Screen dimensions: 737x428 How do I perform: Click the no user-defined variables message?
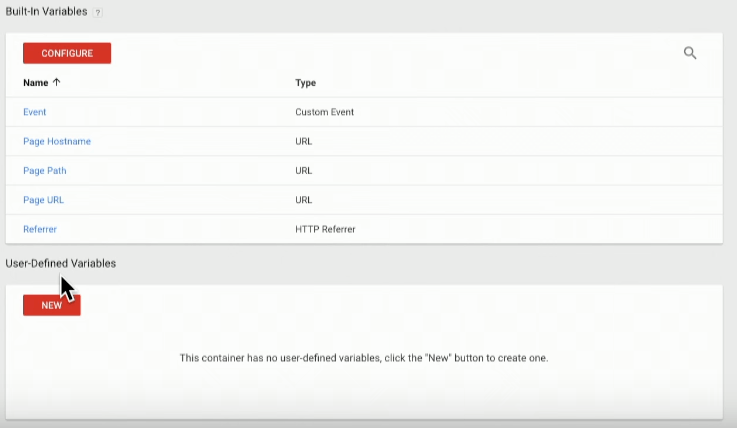tap(364, 357)
